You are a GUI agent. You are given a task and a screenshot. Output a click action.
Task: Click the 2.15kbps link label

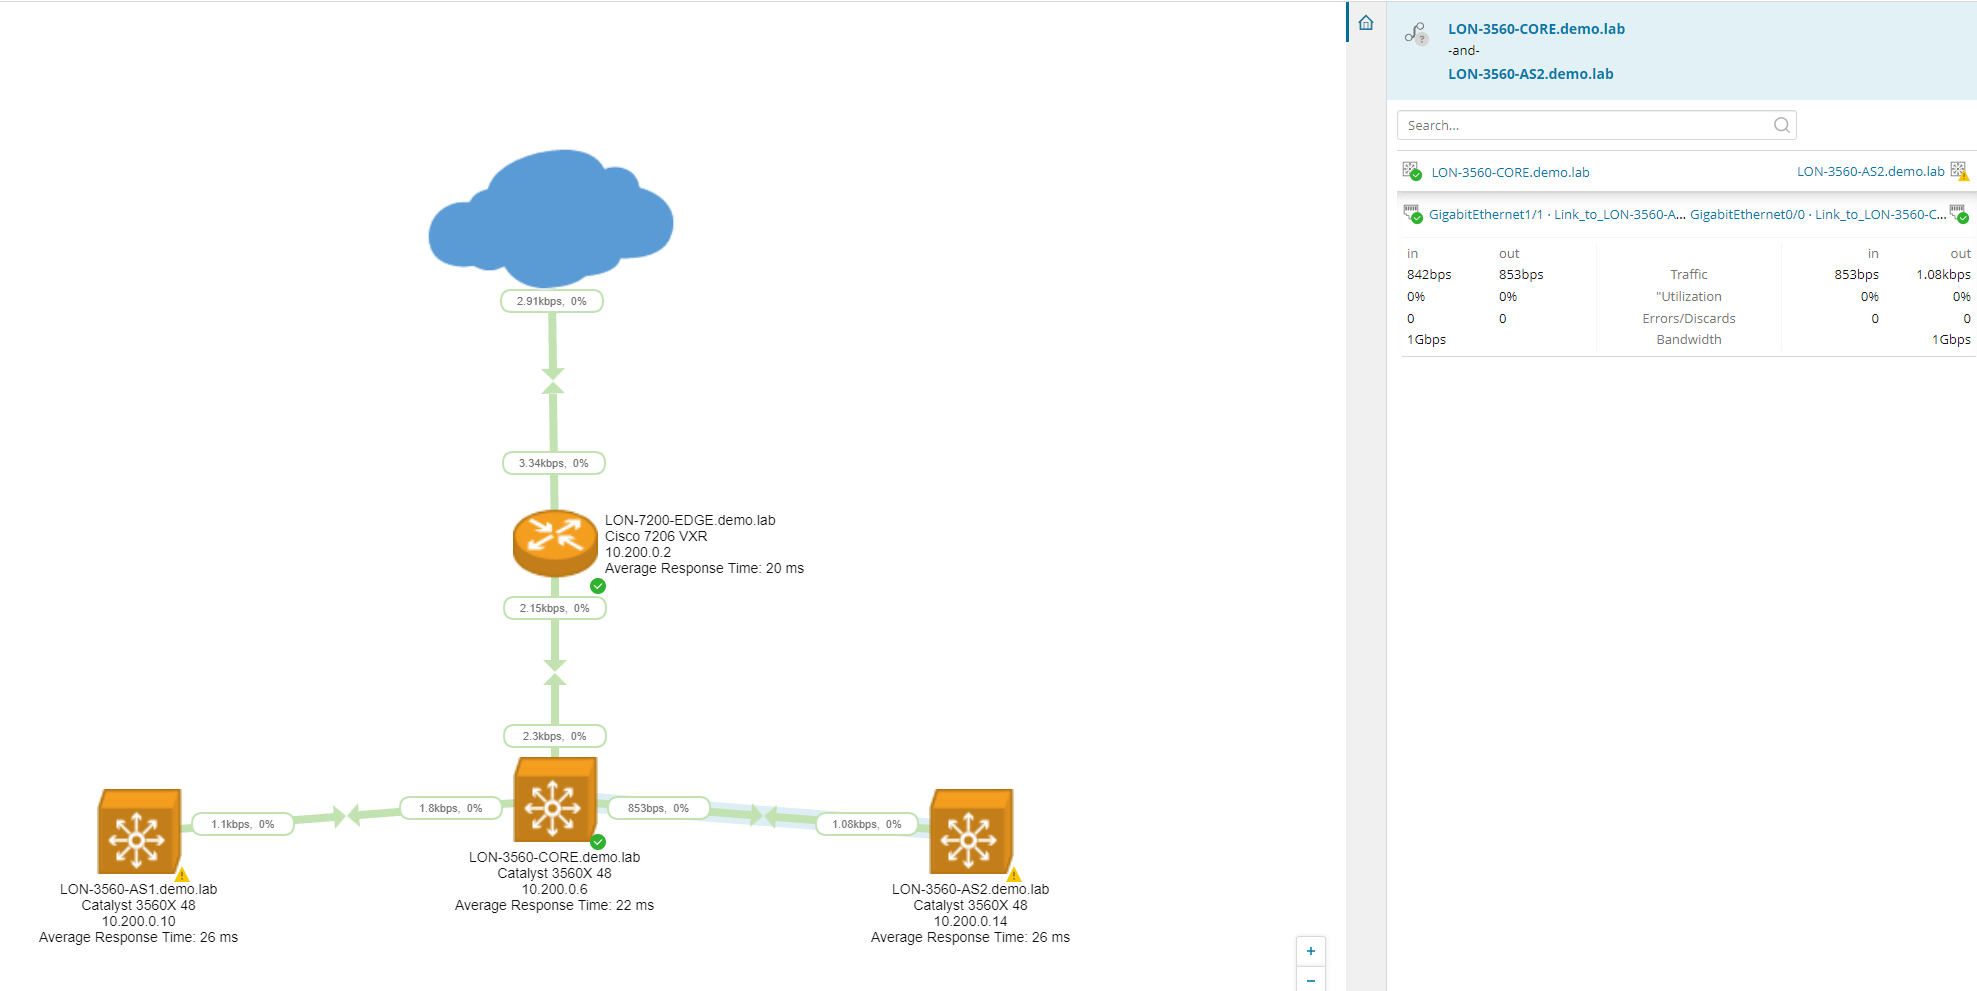pyautogui.click(x=555, y=608)
